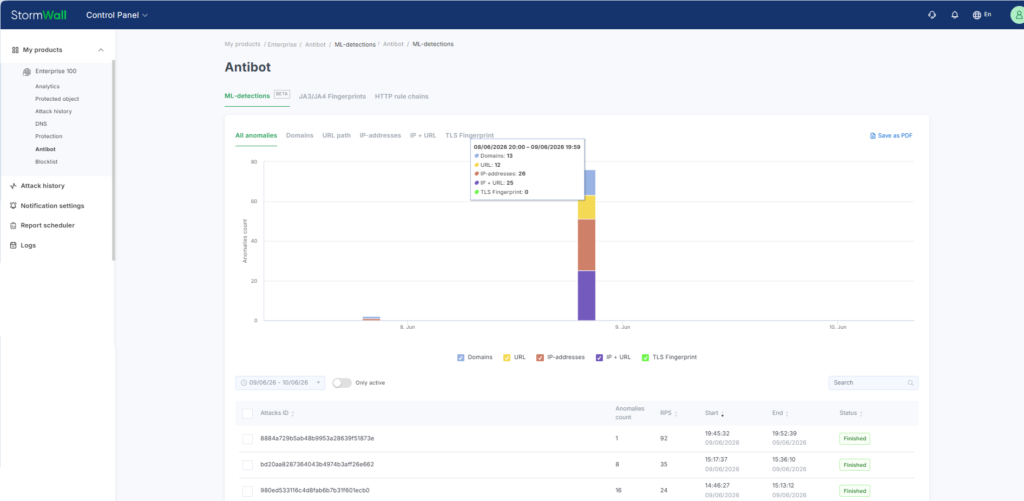1024x501 pixels.
Task: Open Protection in the sidebar
Action: pyautogui.click(x=49, y=136)
